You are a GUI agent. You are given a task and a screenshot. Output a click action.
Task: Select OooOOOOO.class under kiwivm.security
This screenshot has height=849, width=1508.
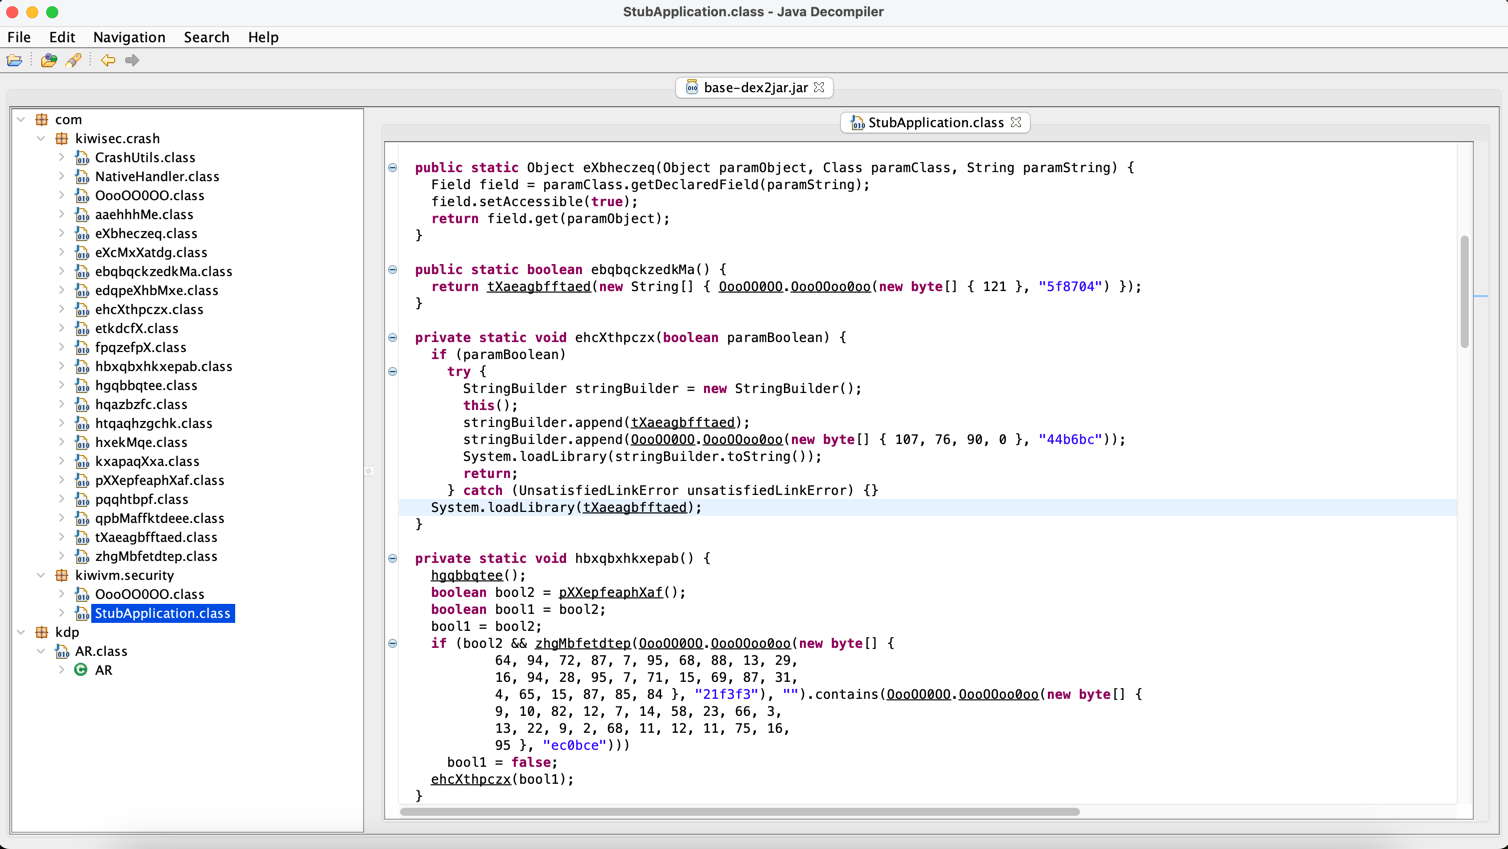coord(149,594)
